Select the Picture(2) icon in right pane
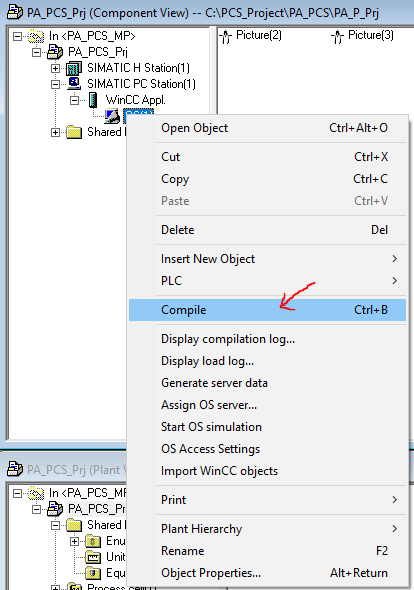Viewport: 414px width, 590px height. pos(225,36)
